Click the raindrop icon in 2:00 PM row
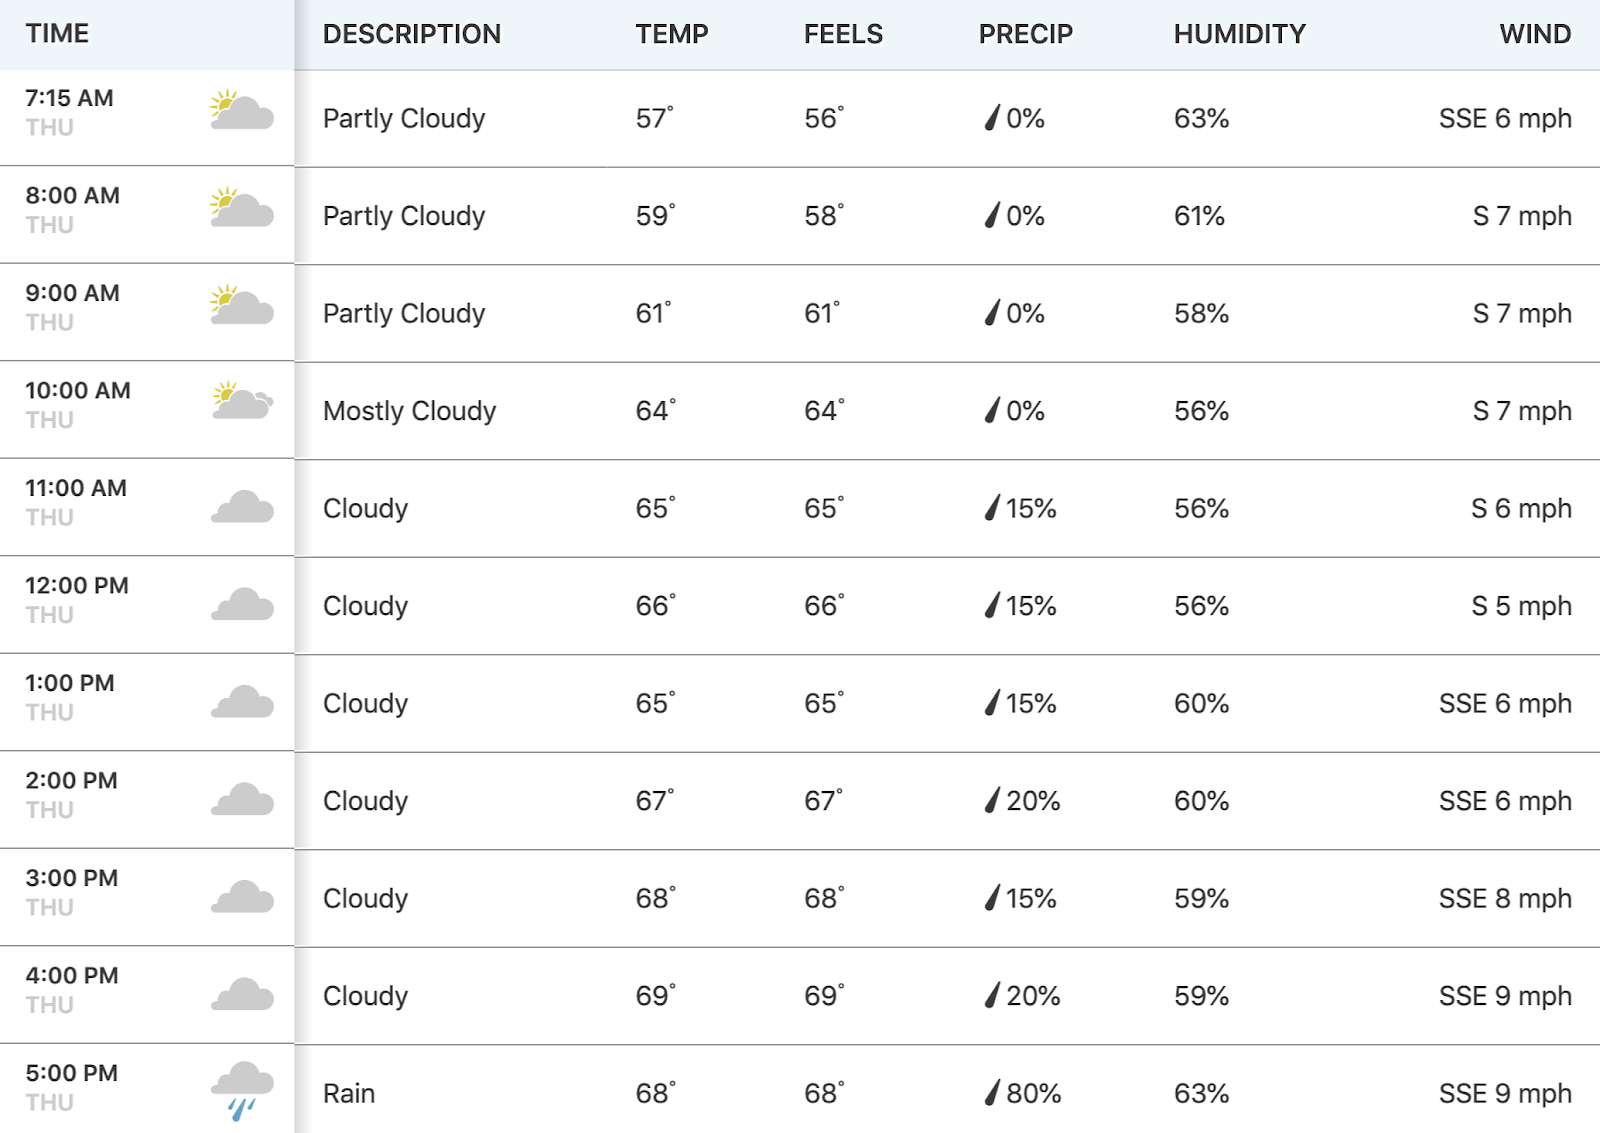 (992, 800)
